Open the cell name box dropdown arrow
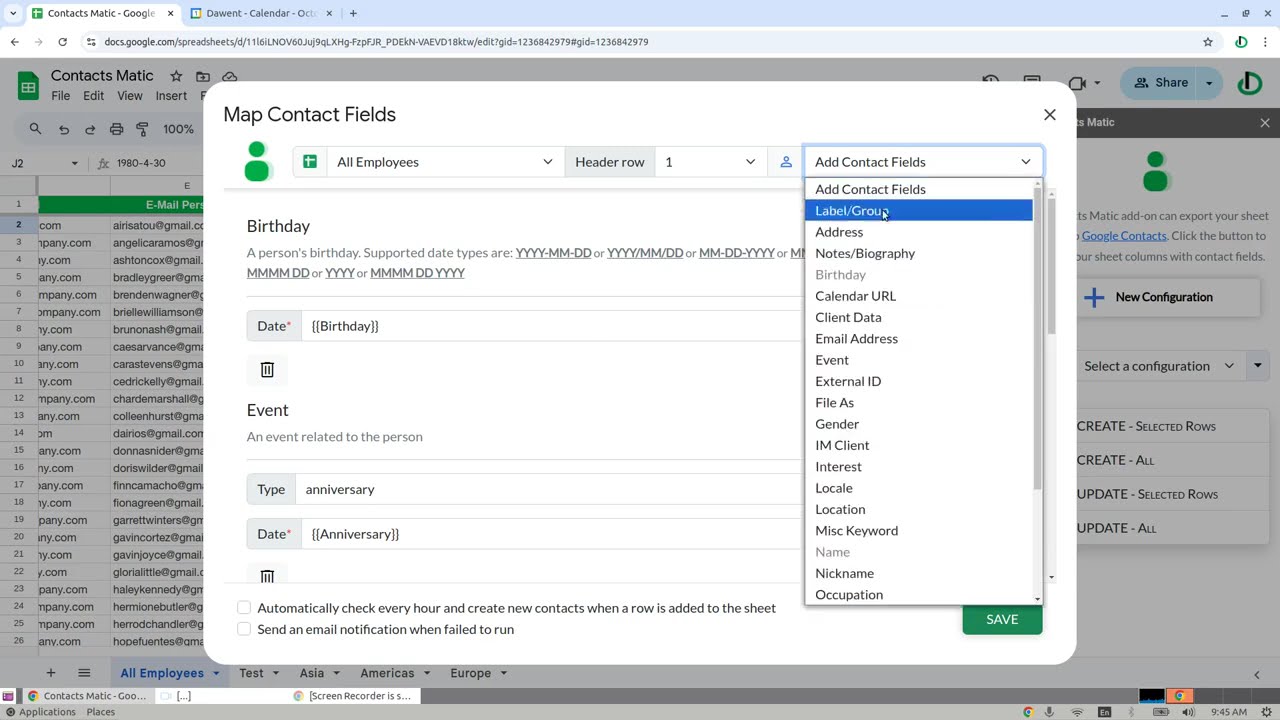 click(x=74, y=163)
